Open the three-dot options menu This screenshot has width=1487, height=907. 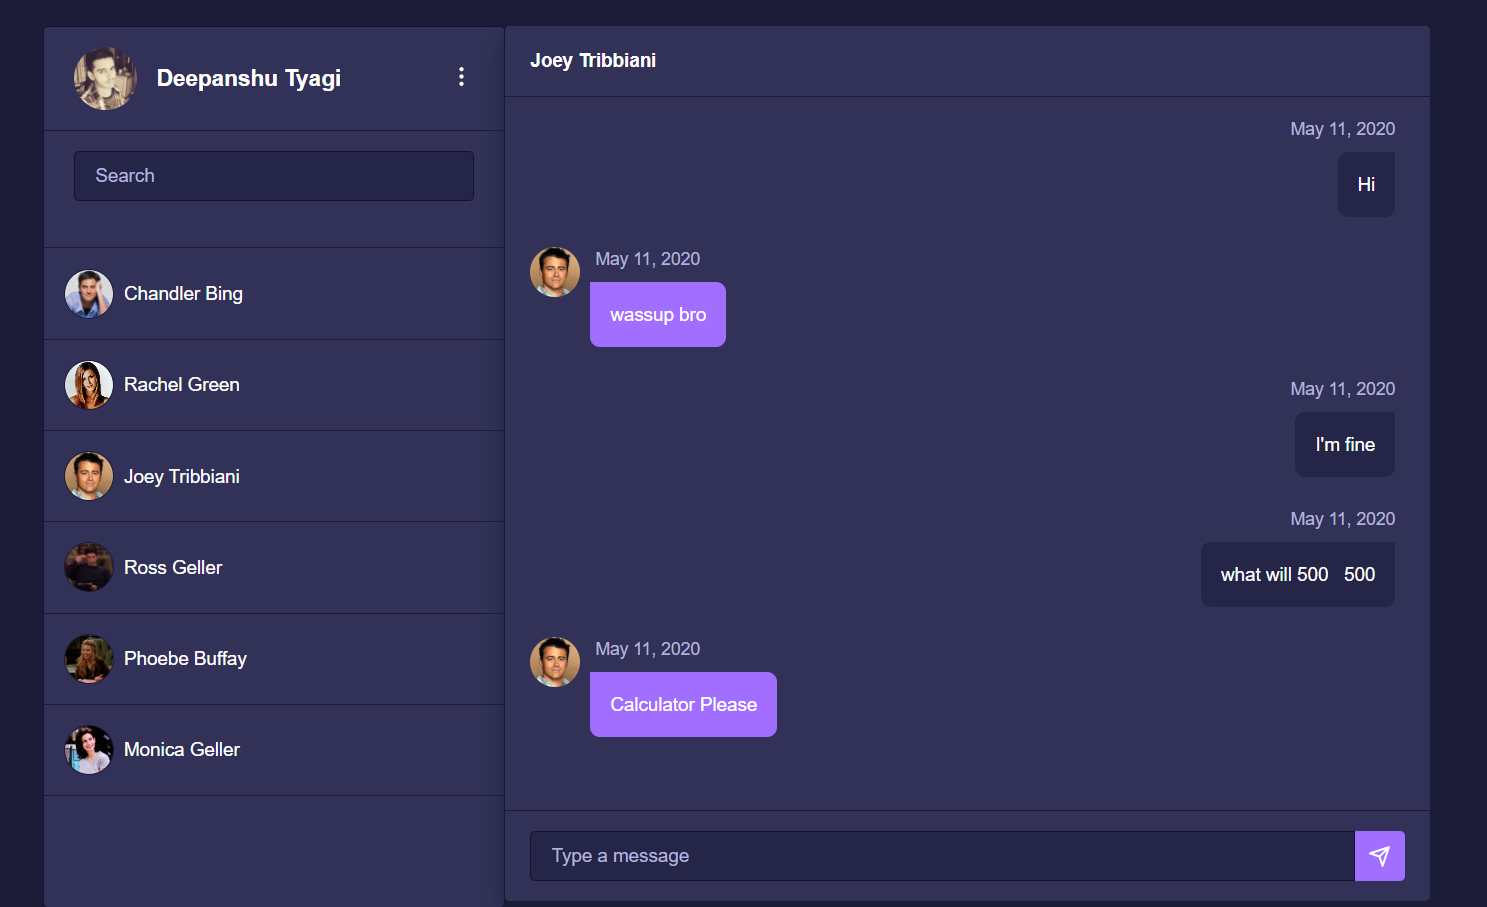pyautogui.click(x=461, y=76)
